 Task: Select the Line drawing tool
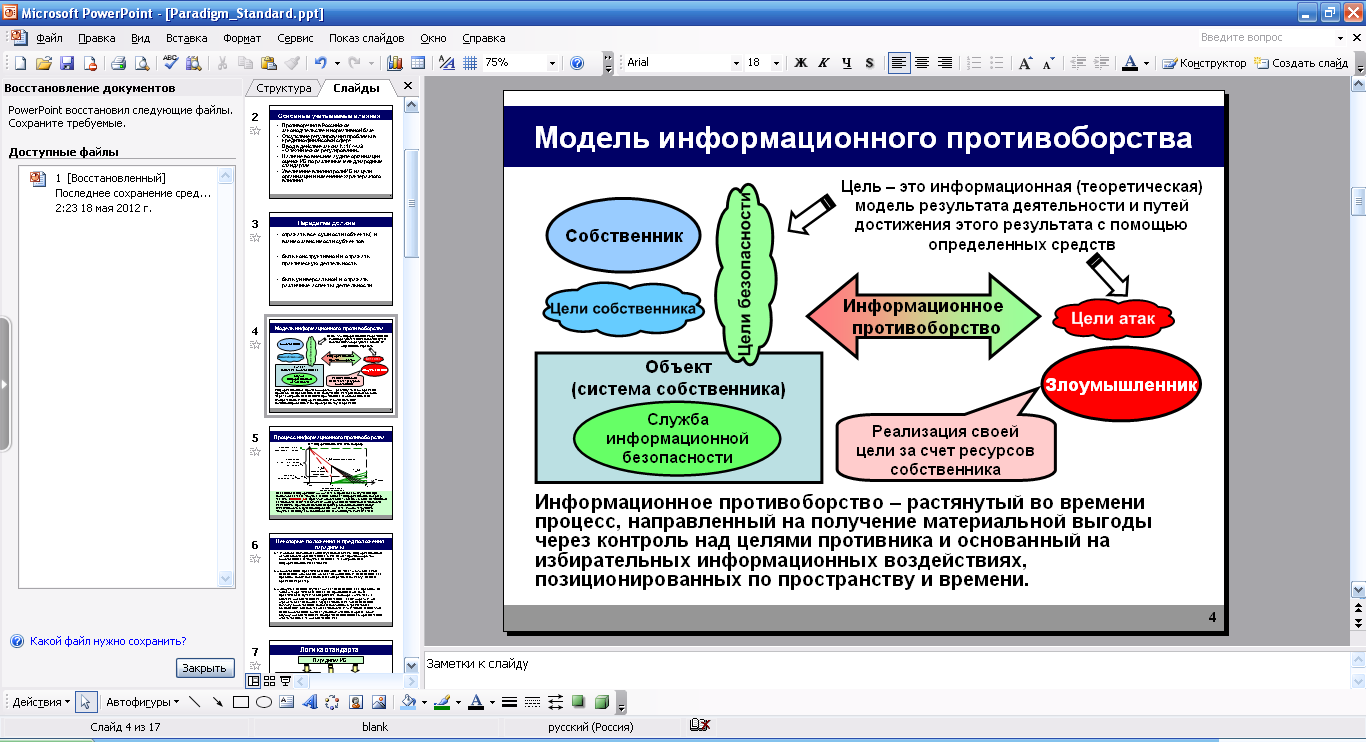194,702
